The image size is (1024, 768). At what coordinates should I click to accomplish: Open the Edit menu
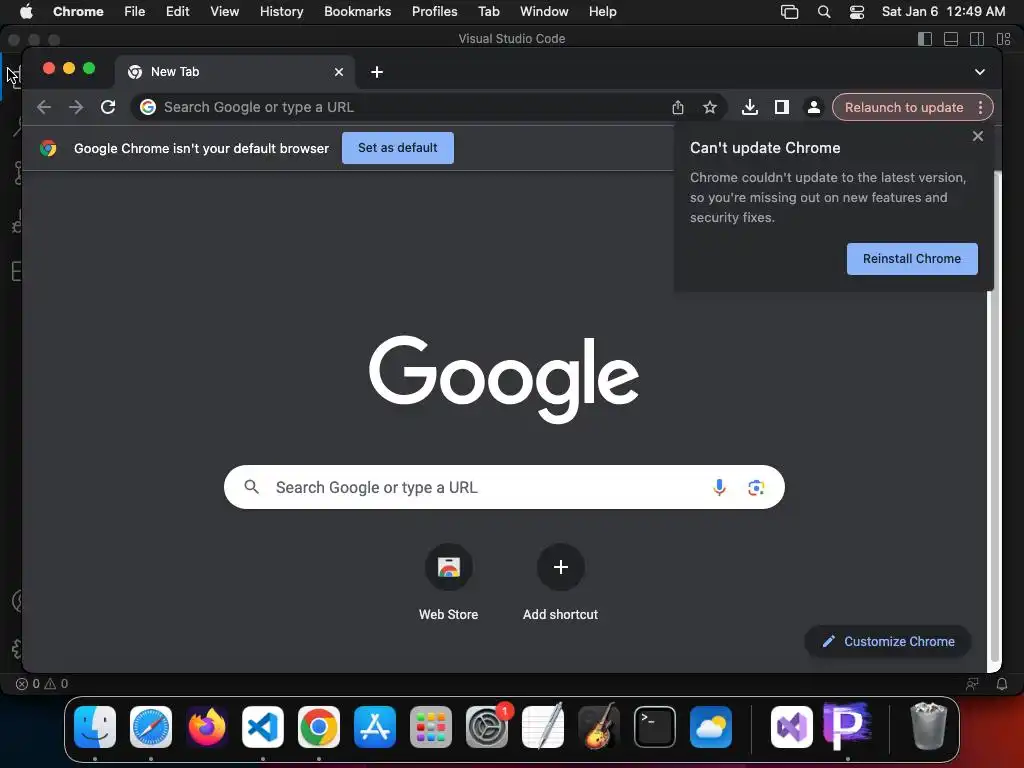click(178, 11)
